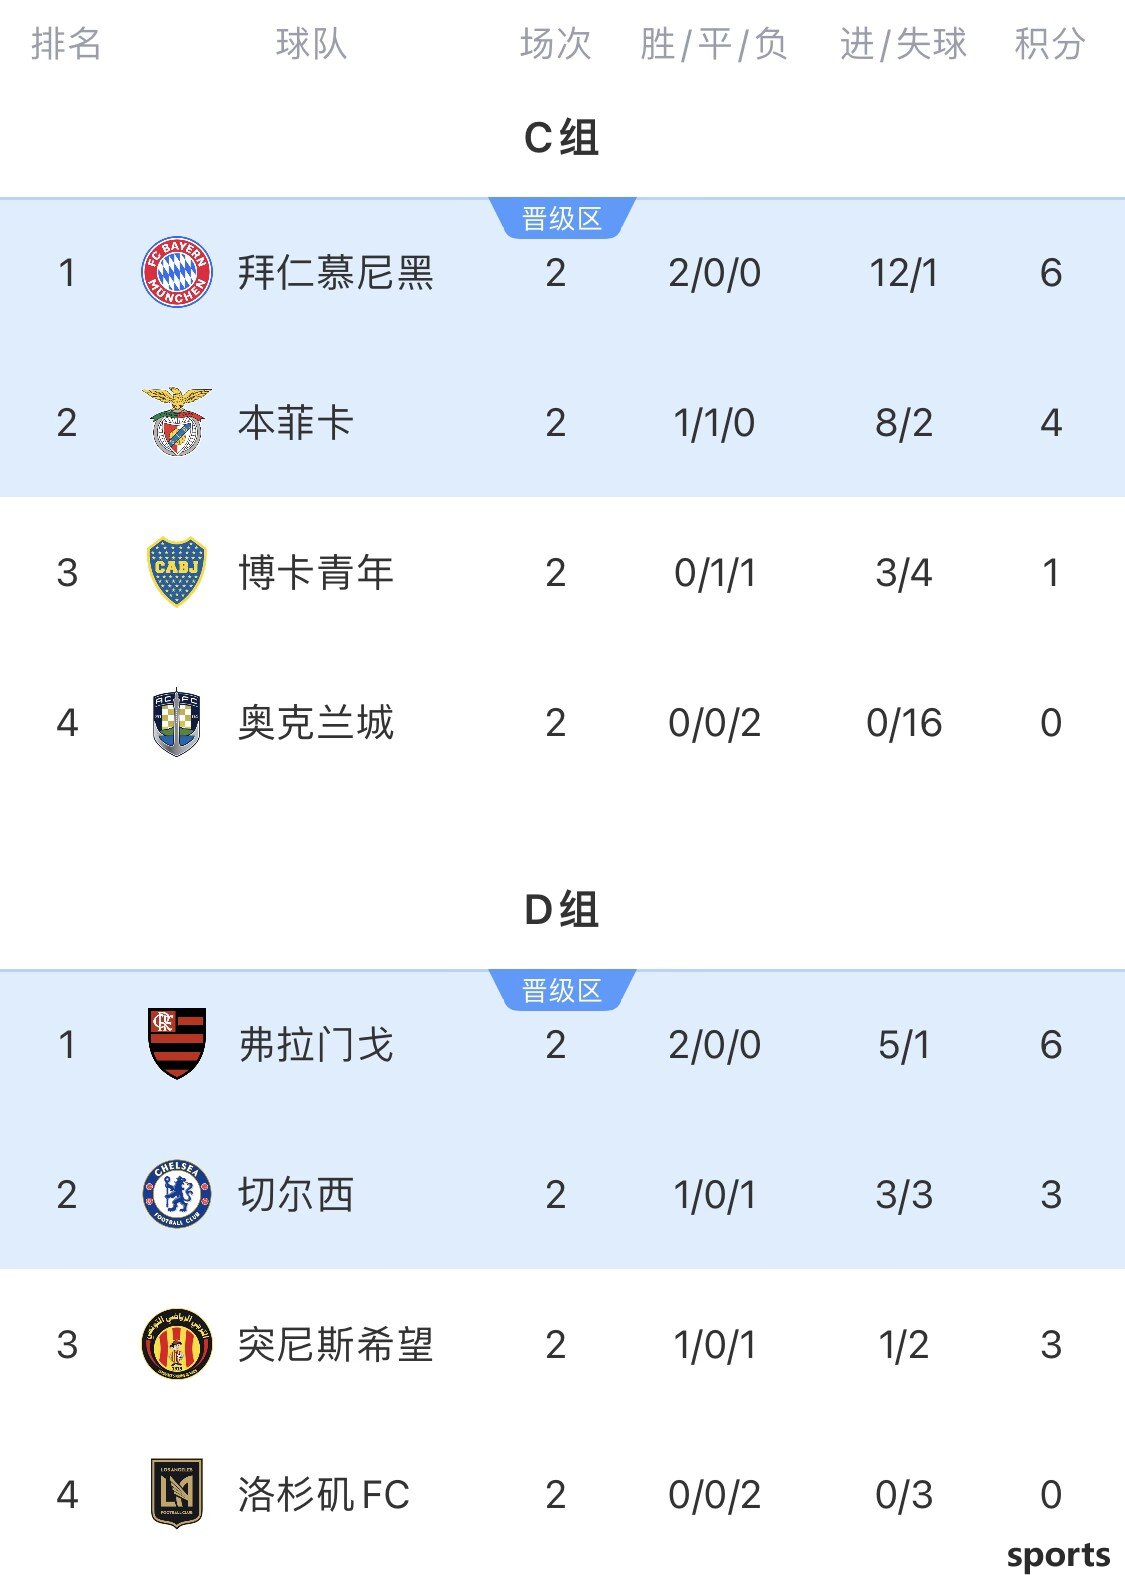Click the Flamengo striped shield logo
Viewport: 1125px width, 1587px height.
177,1044
